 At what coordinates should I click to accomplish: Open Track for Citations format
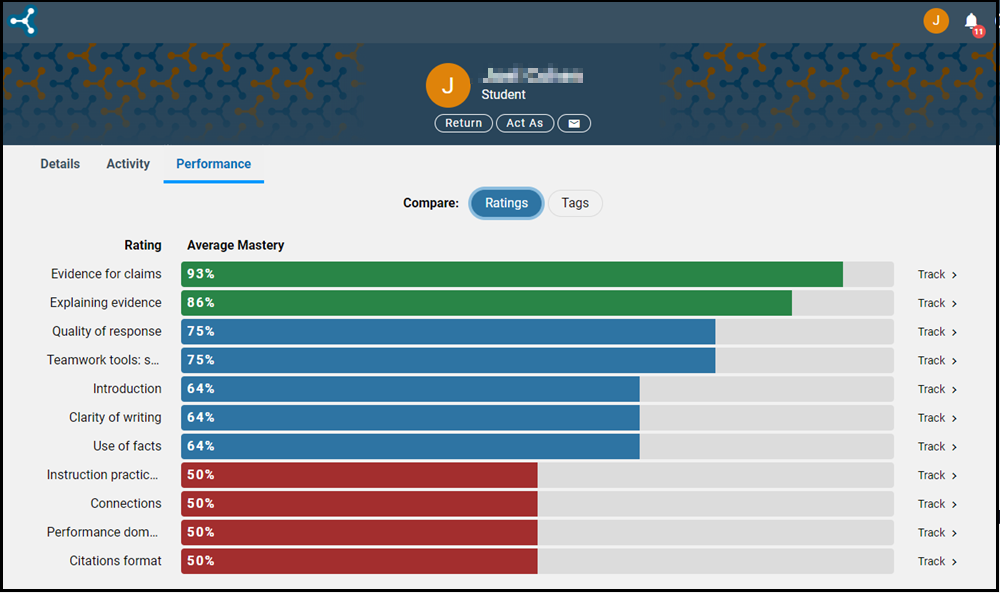(x=937, y=561)
